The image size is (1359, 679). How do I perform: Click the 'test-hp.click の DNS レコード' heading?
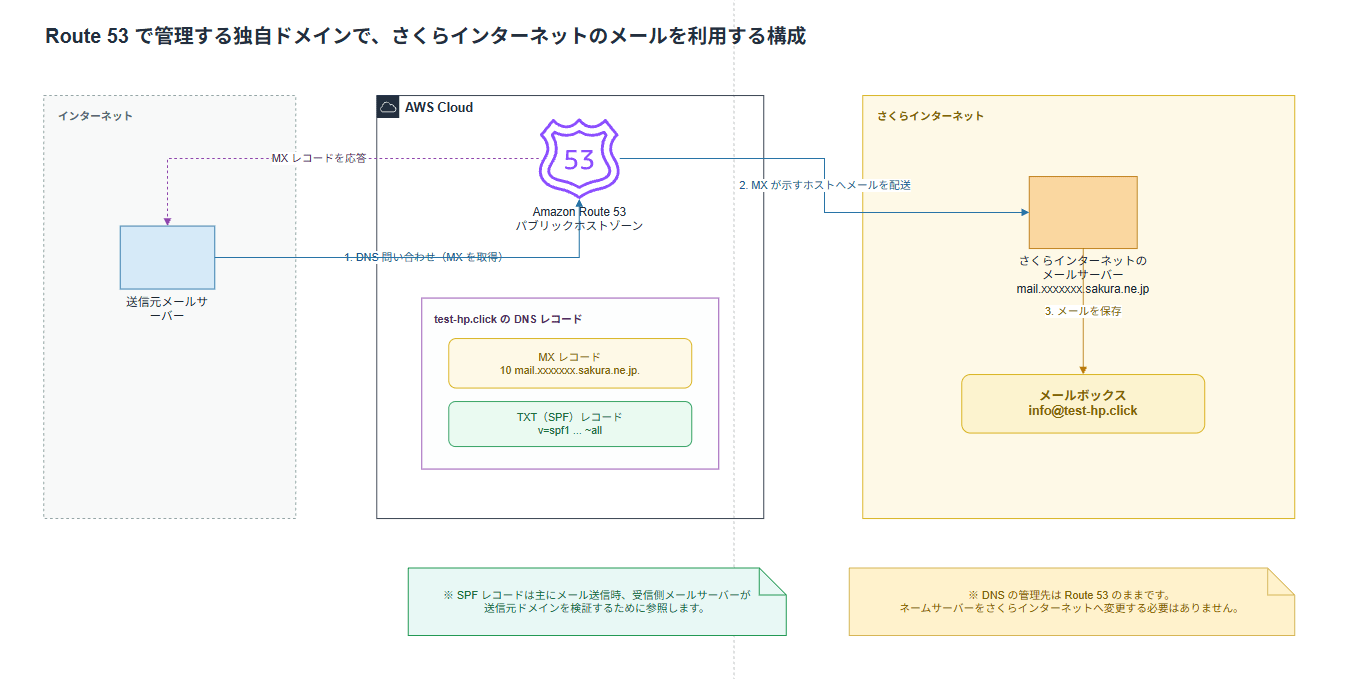point(508,319)
